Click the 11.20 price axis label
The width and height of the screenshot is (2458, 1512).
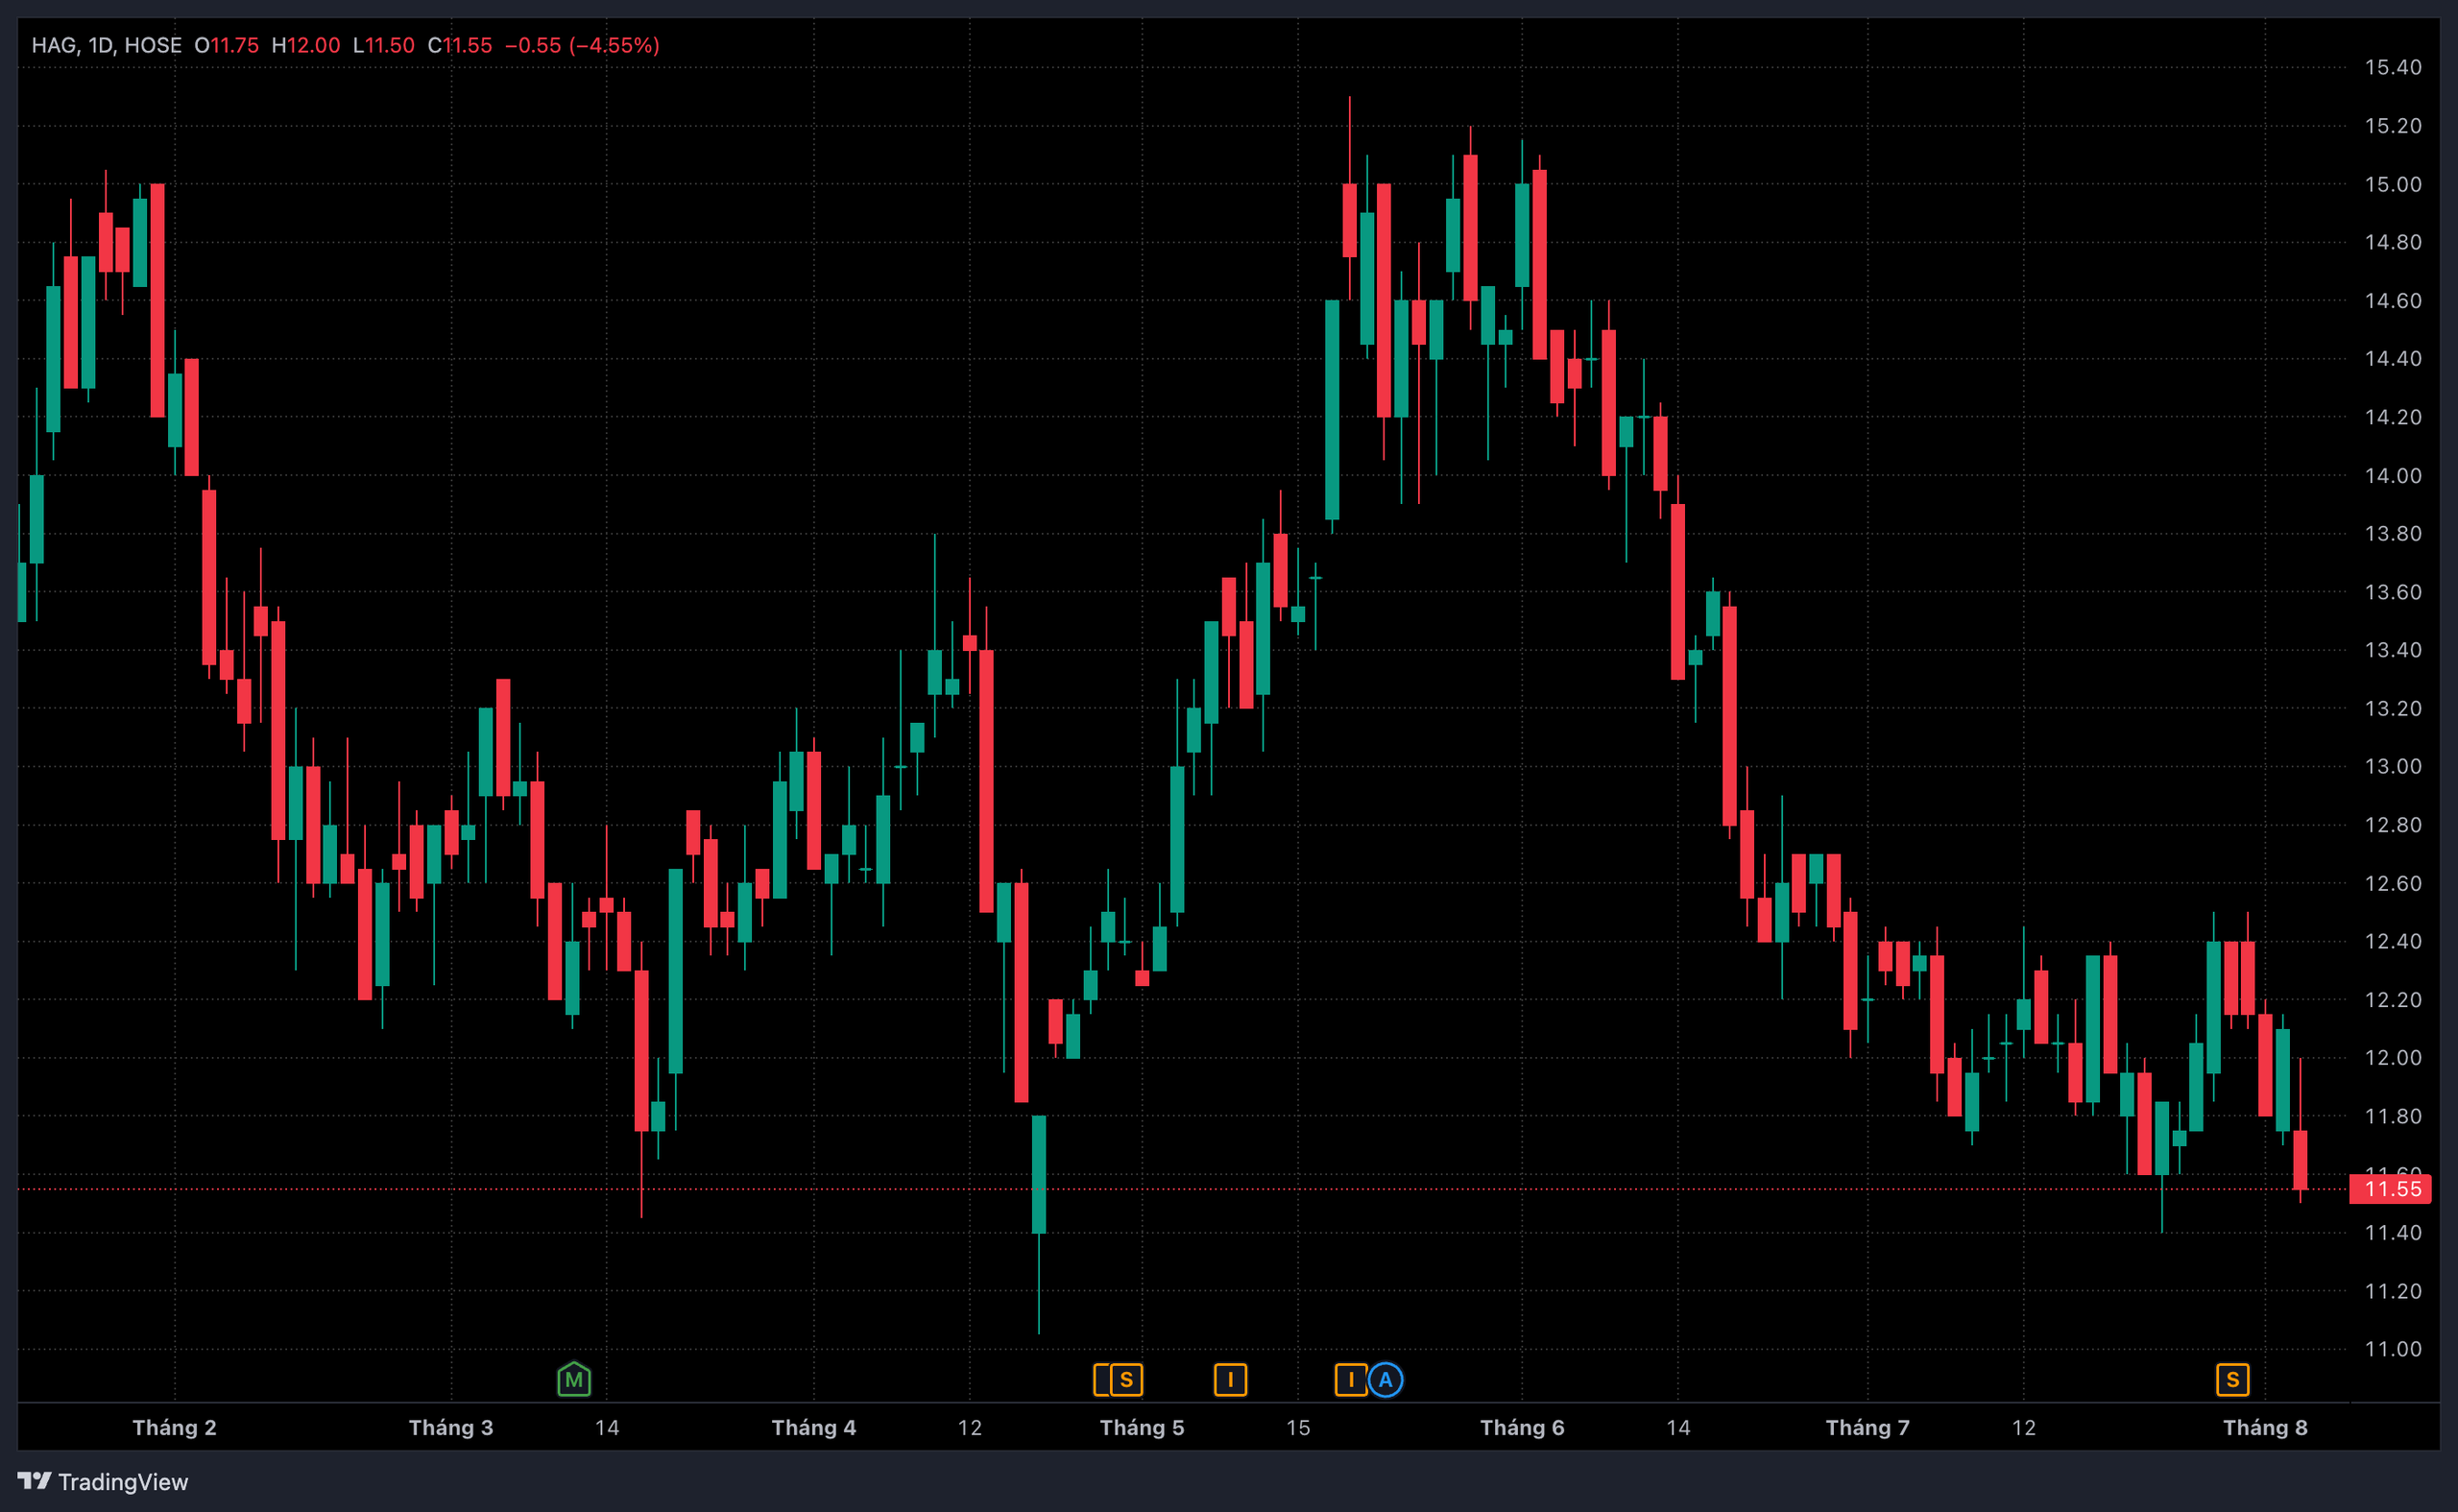tap(2393, 1290)
